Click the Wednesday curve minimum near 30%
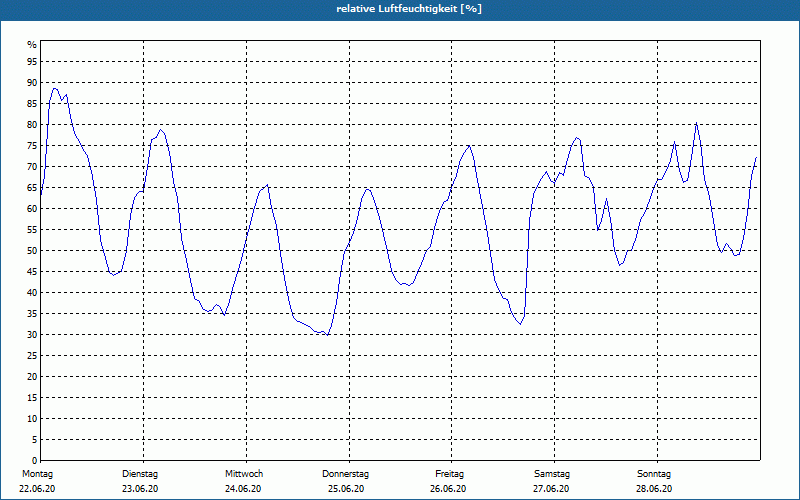Screen dimensions: 800x500 pyautogui.click(x=328, y=335)
